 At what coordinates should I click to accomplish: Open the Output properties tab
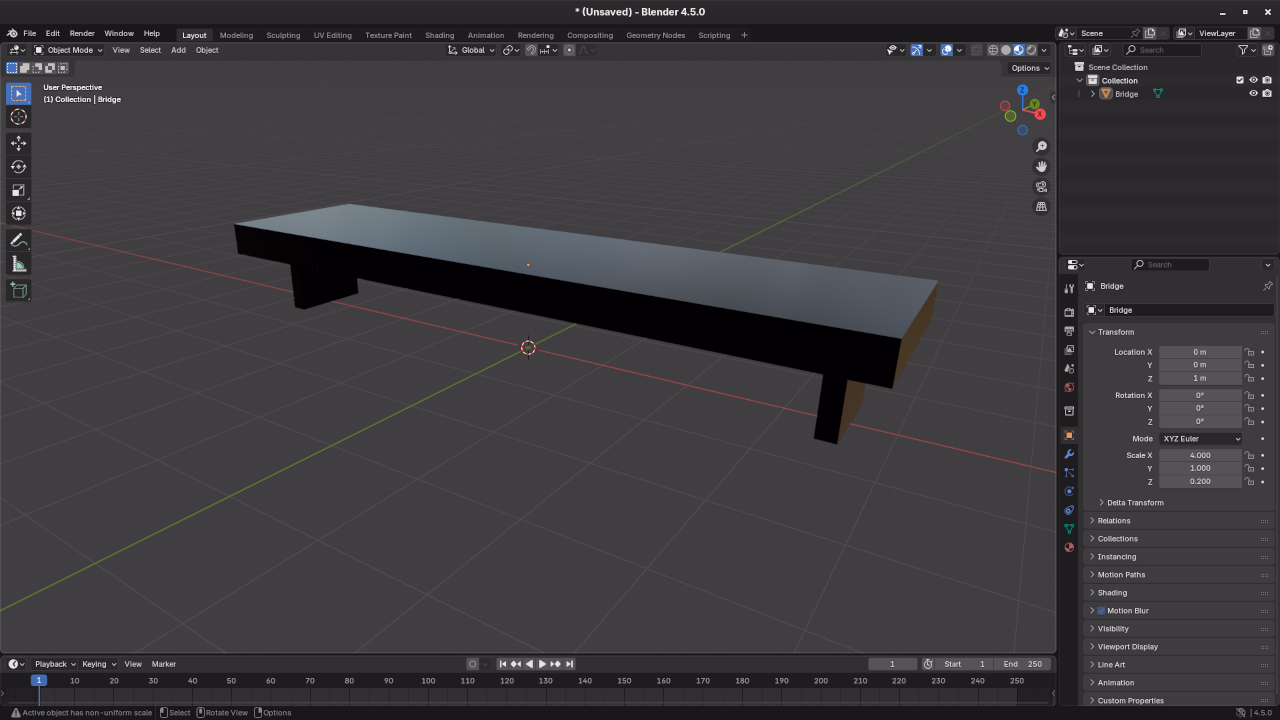pos(1069,331)
